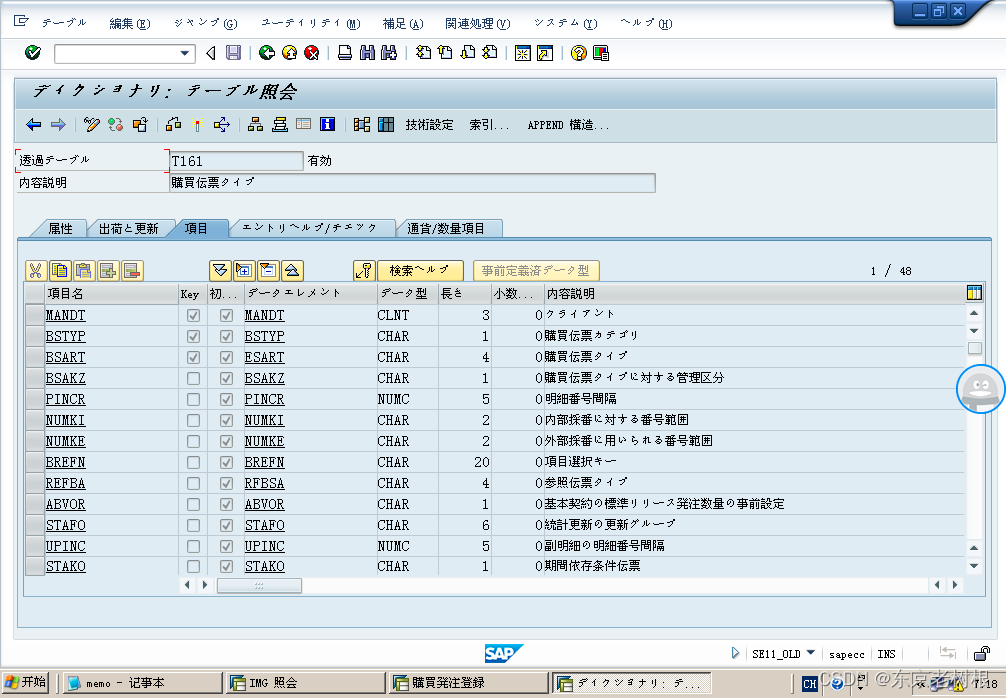The width and height of the screenshot is (1006, 698).
Task: Switch to the 属性 tab
Action: pos(61,228)
